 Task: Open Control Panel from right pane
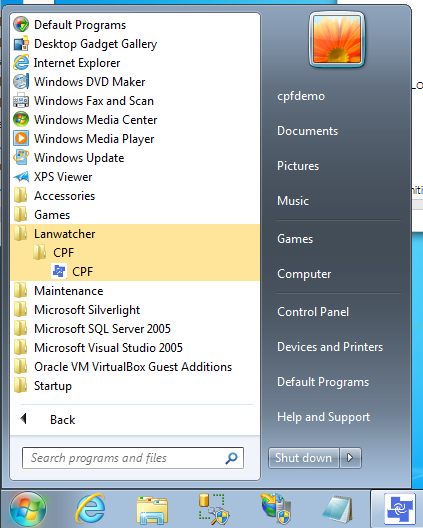313,312
